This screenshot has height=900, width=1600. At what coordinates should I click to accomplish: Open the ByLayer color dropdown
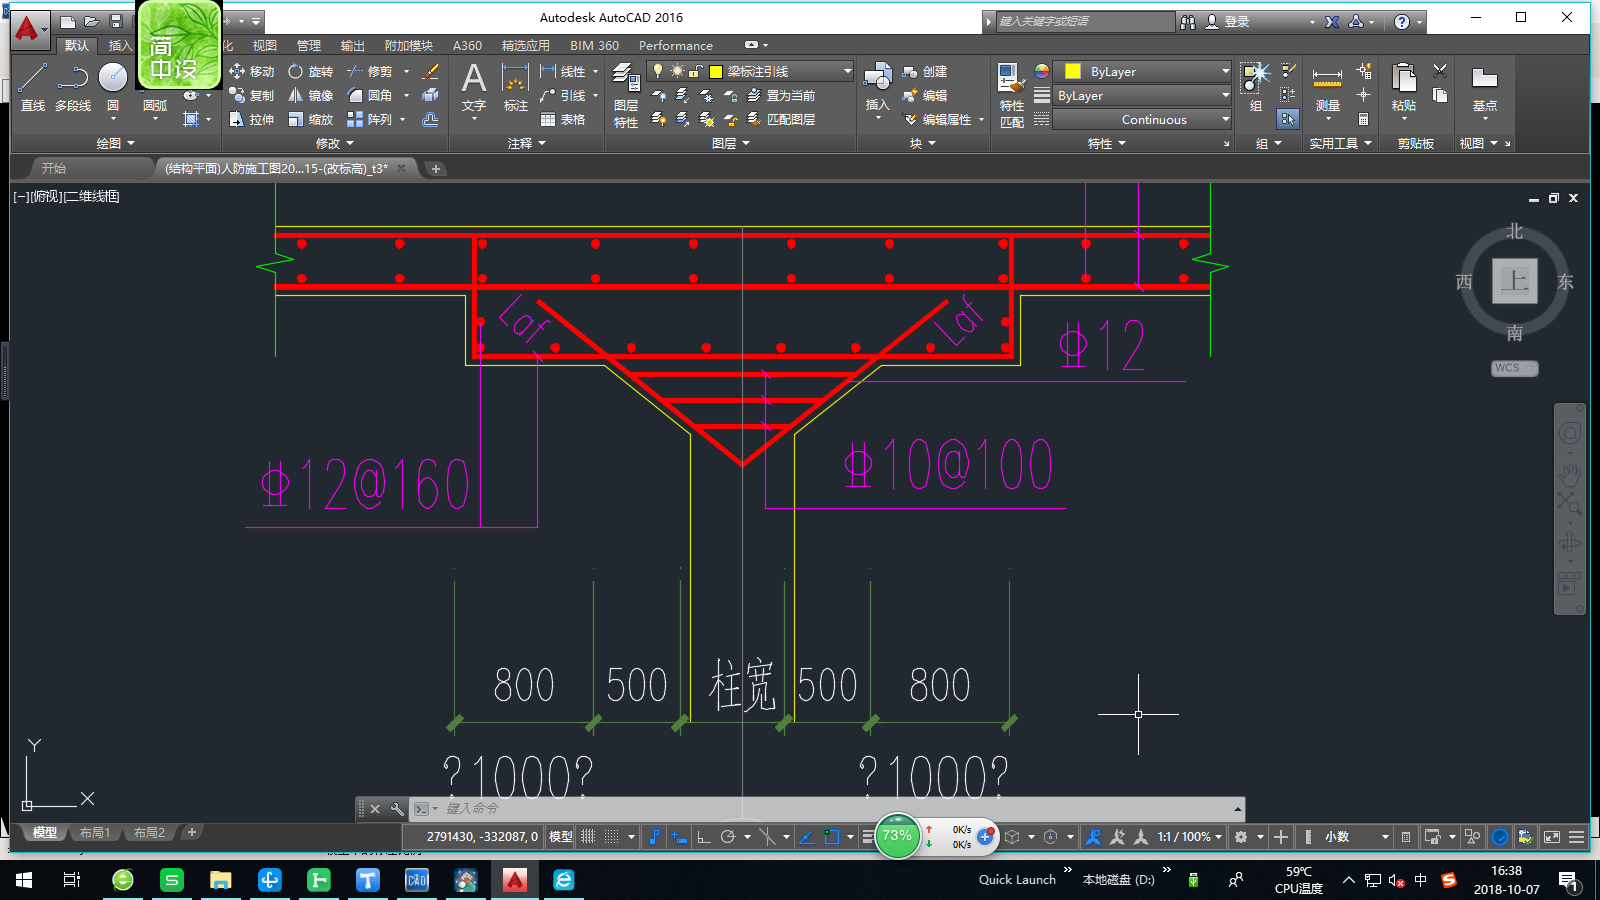coord(1144,71)
